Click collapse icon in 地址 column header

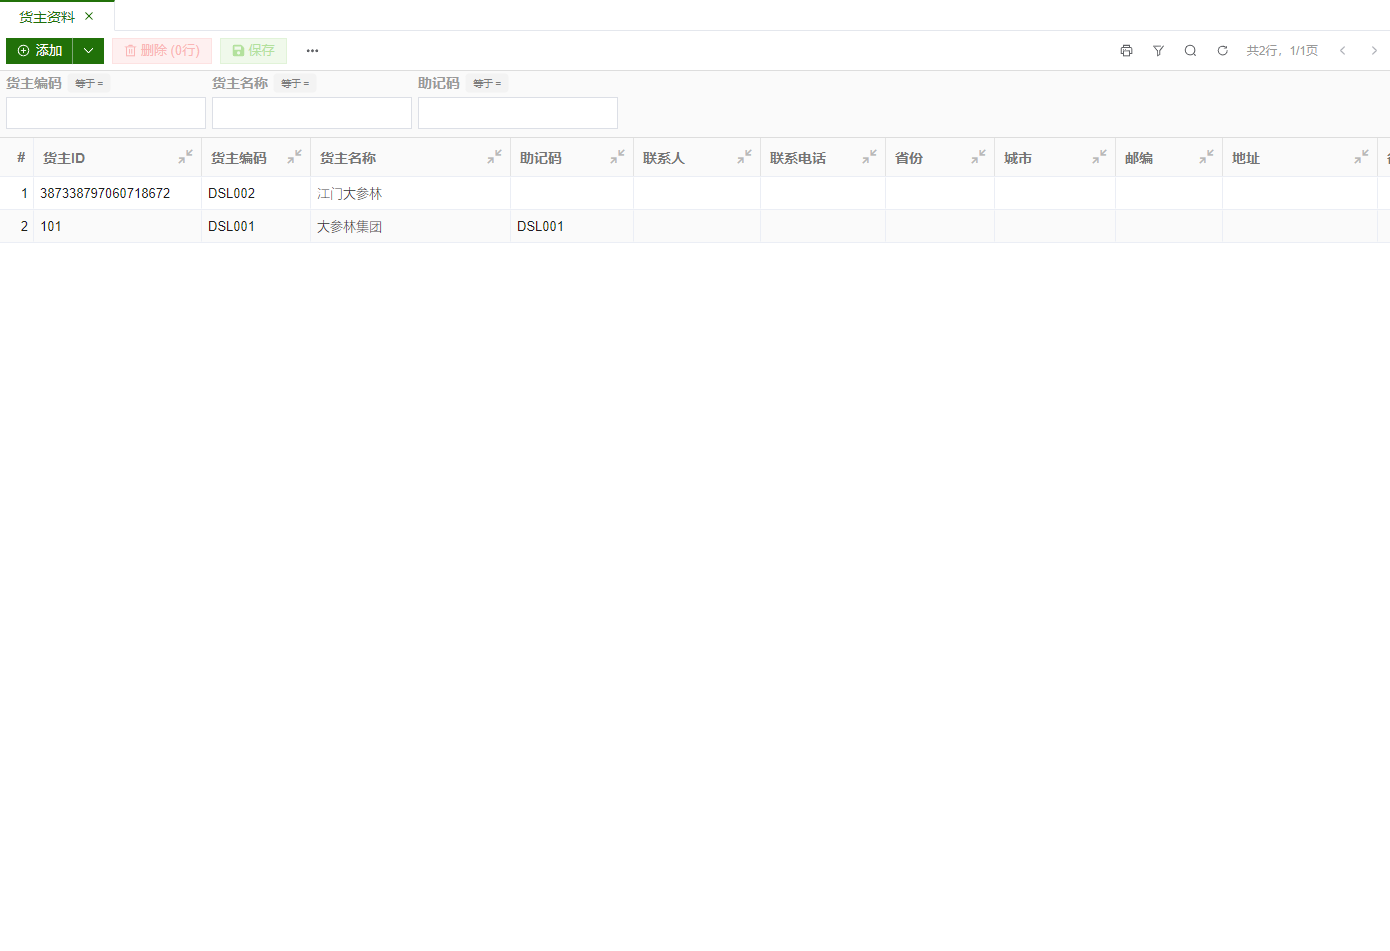tap(1362, 157)
